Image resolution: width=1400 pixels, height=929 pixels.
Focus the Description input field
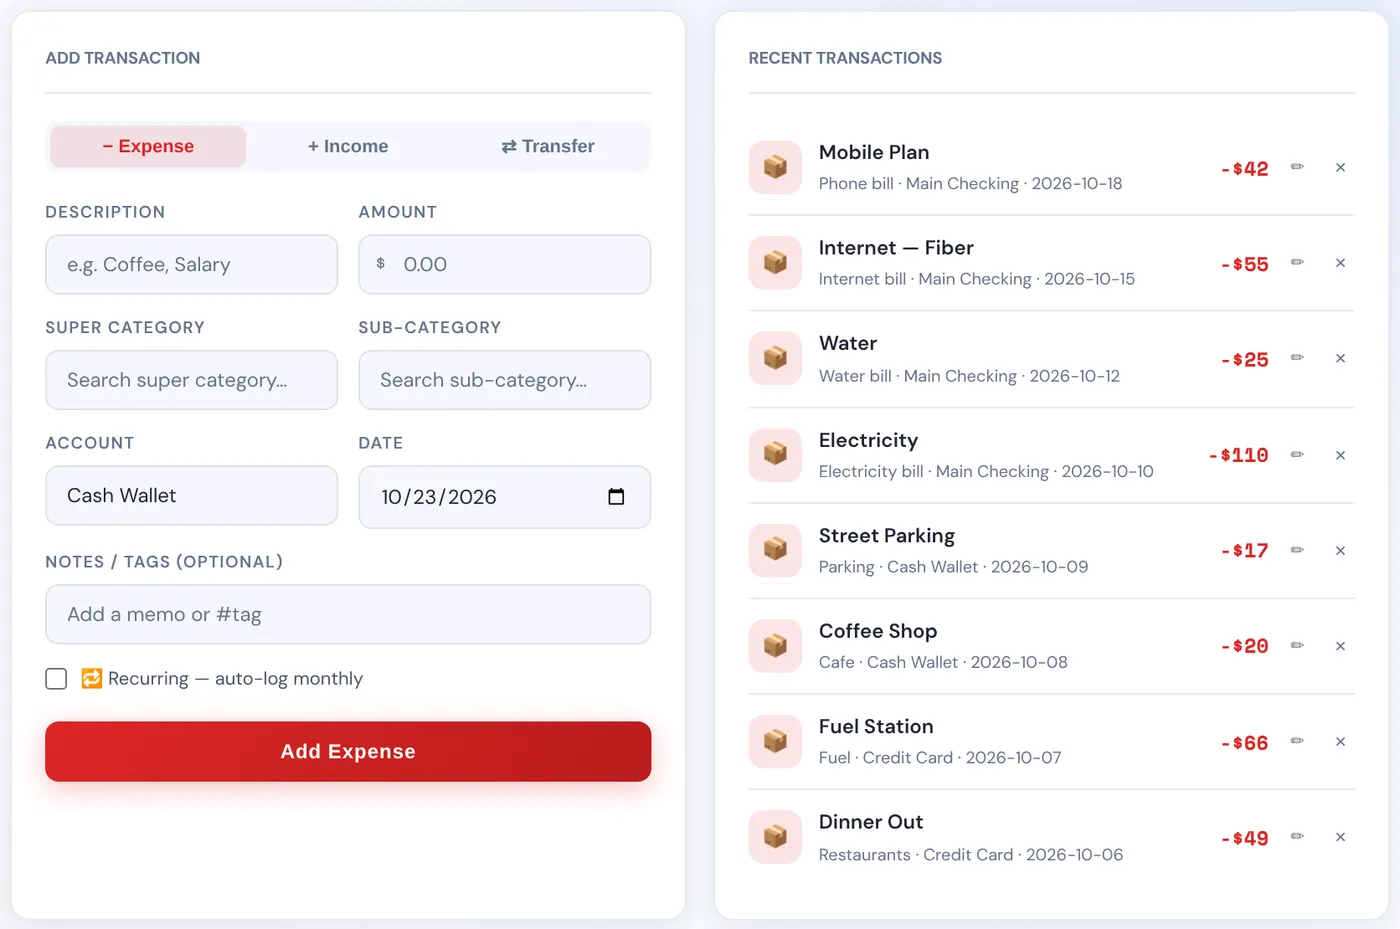click(191, 265)
